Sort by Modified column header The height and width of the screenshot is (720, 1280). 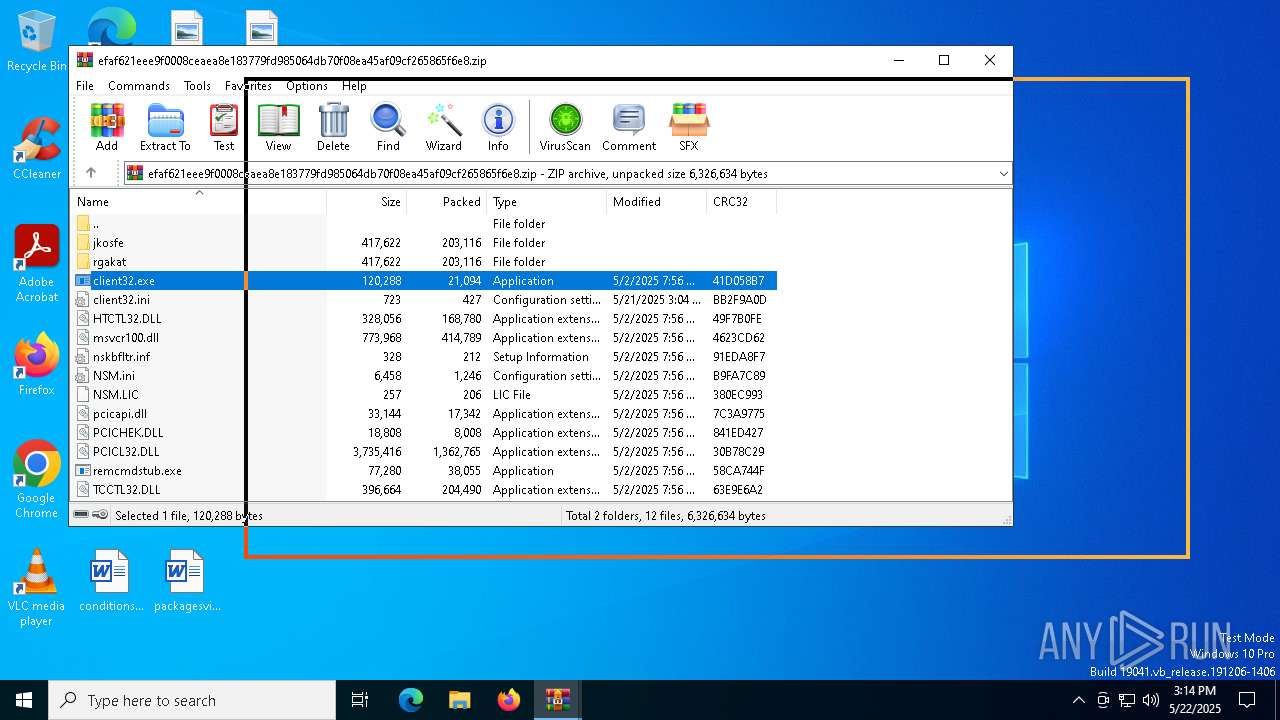pyautogui.click(x=657, y=202)
